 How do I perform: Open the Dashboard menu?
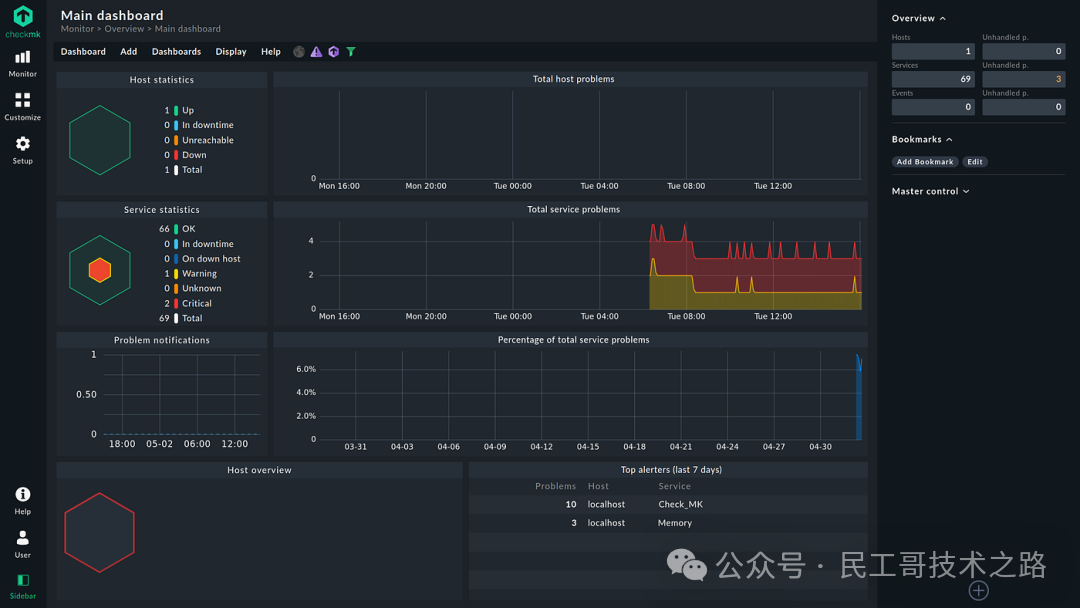[x=83, y=52]
